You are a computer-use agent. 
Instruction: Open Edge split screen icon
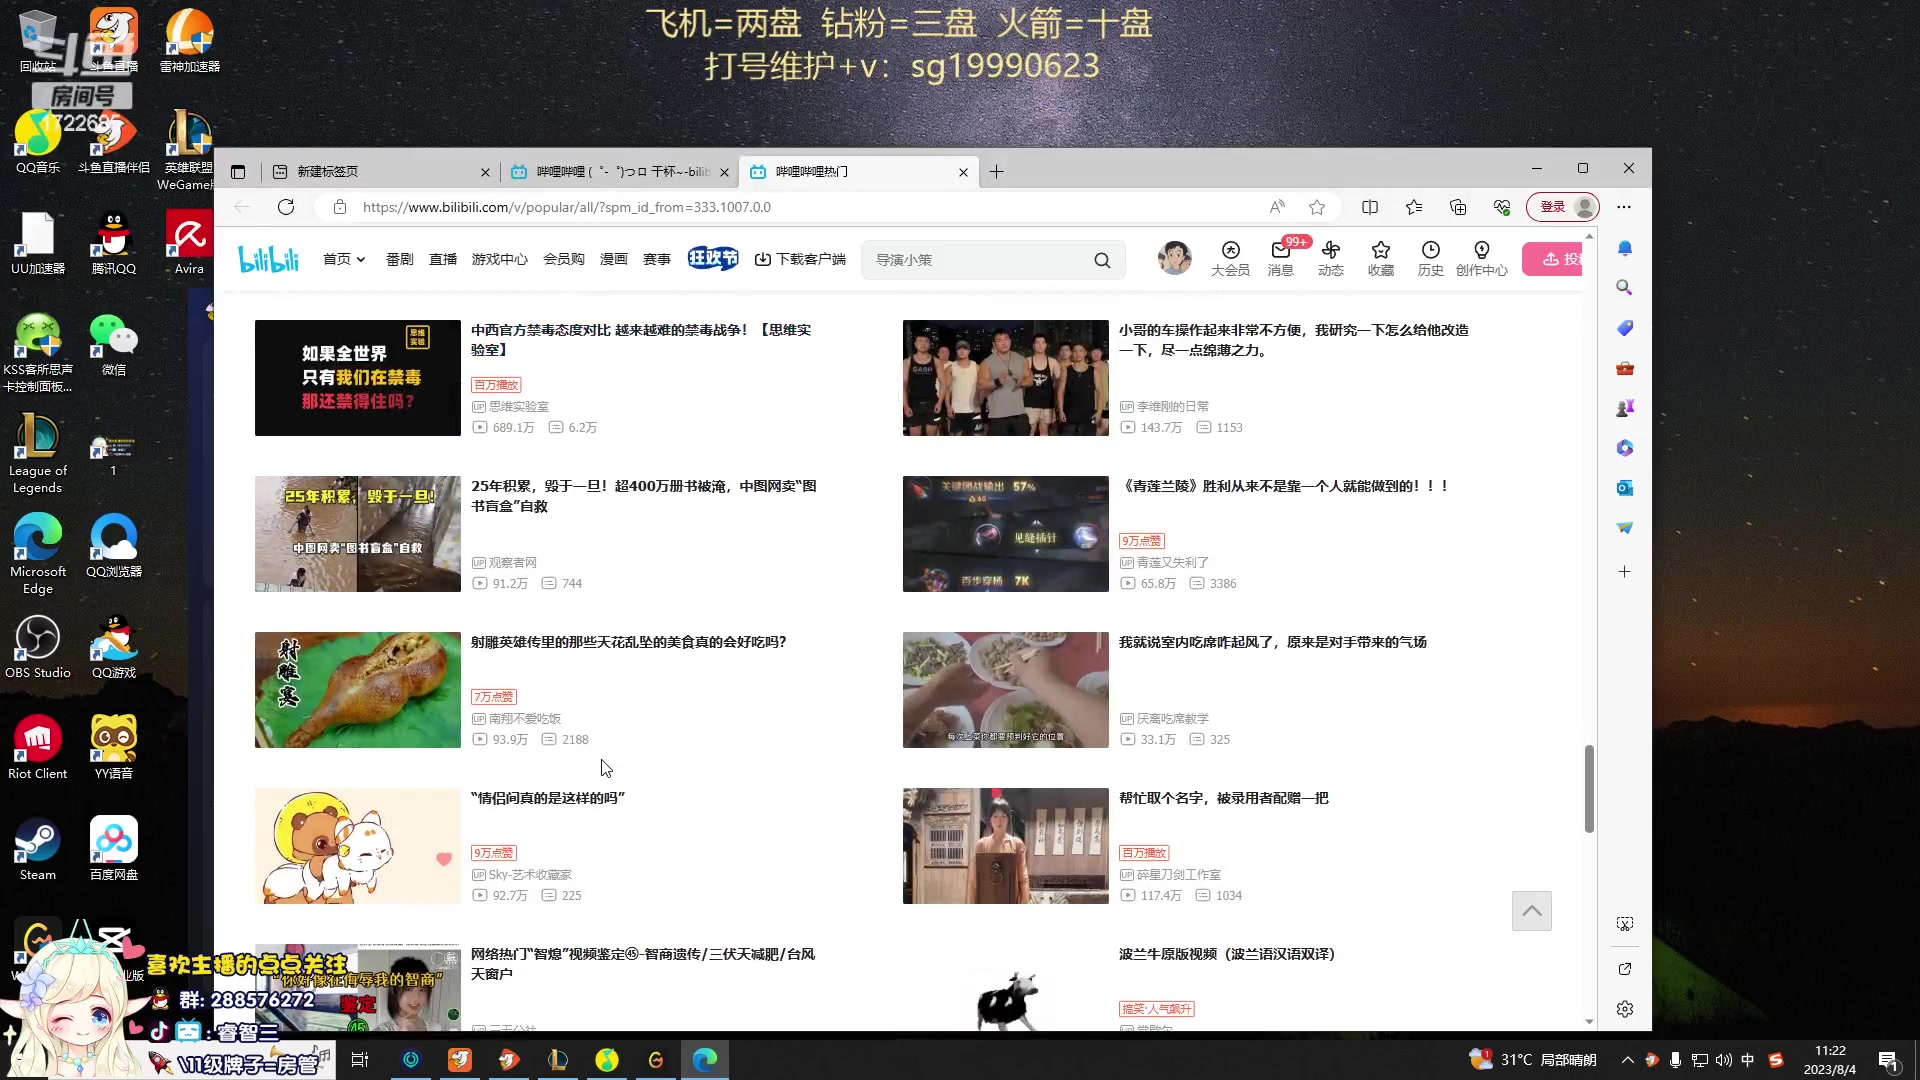(x=1370, y=207)
